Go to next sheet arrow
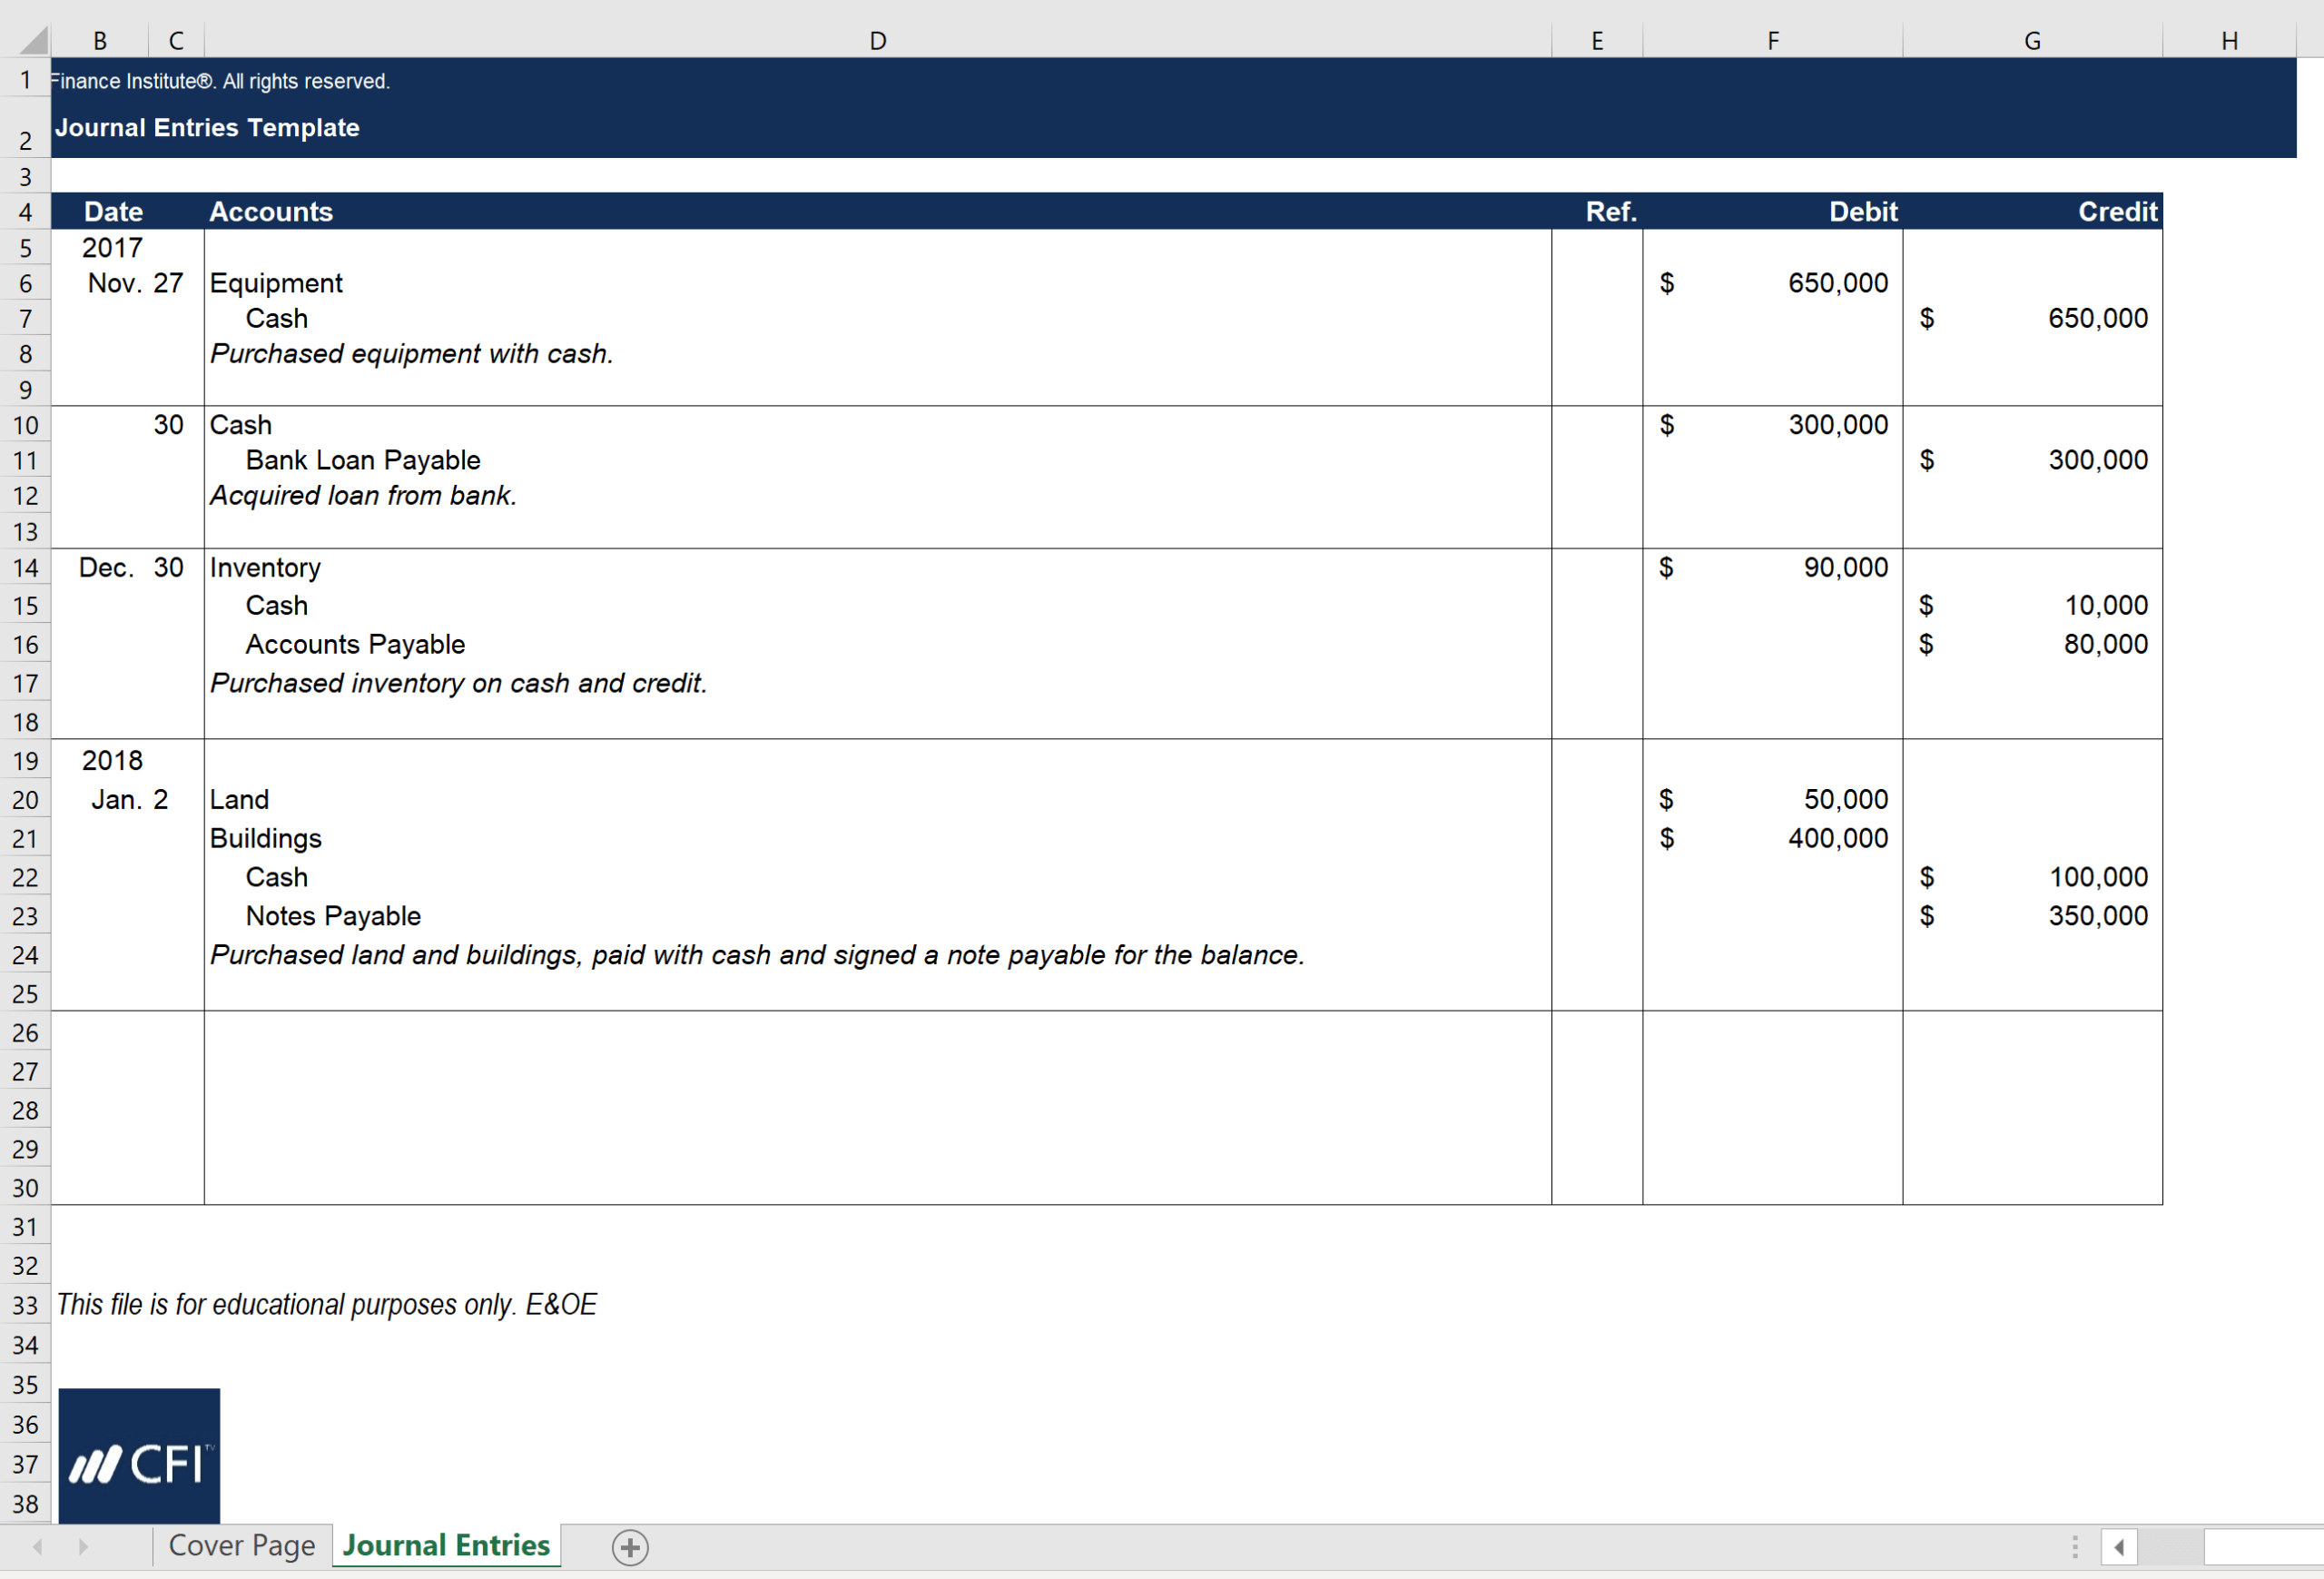Image resolution: width=2324 pixels, height=1579 pixels. [x=83, y=1547]
